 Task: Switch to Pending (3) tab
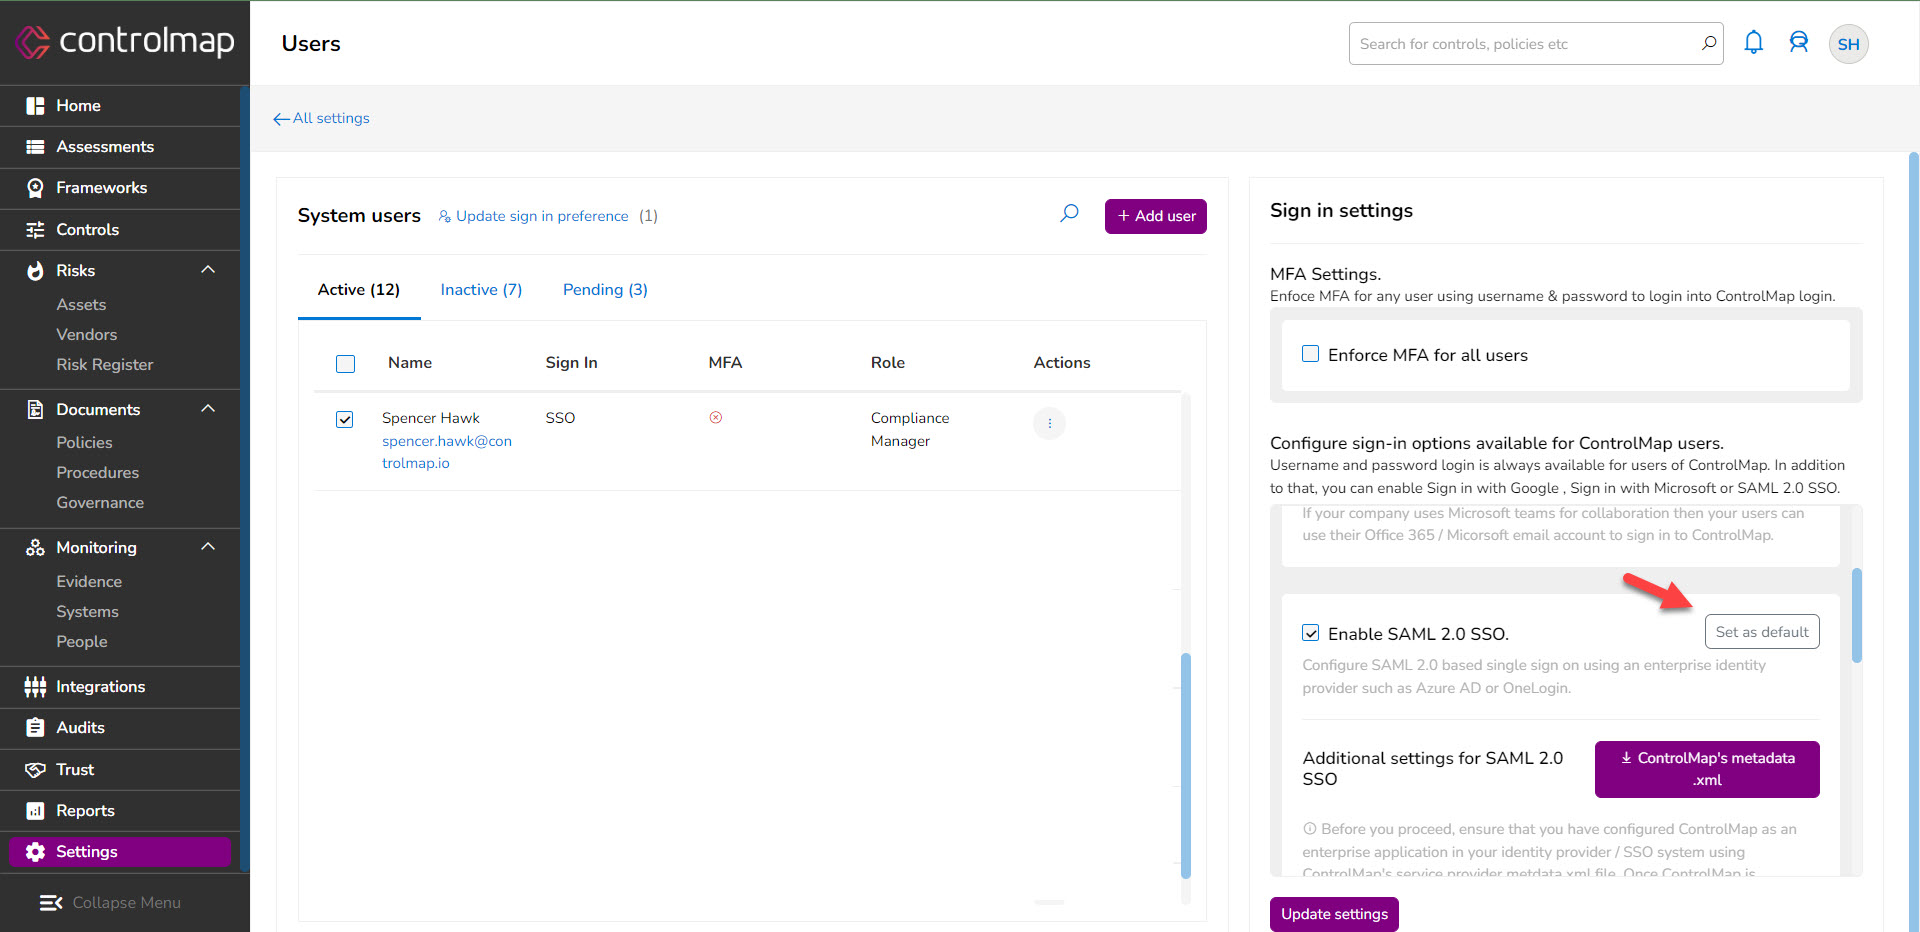[x=605, y=290]
